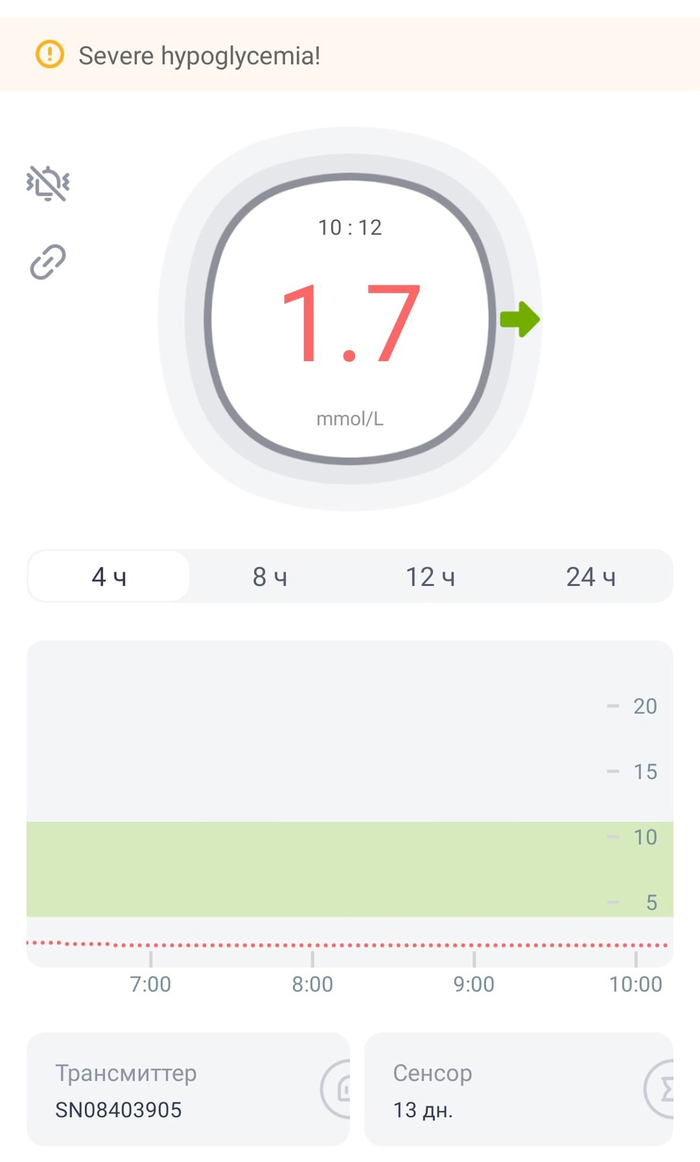Open the Сенсор 13 дн. card
The height and width of the screenshot is (1162, 700).
tap(500, 1090)
